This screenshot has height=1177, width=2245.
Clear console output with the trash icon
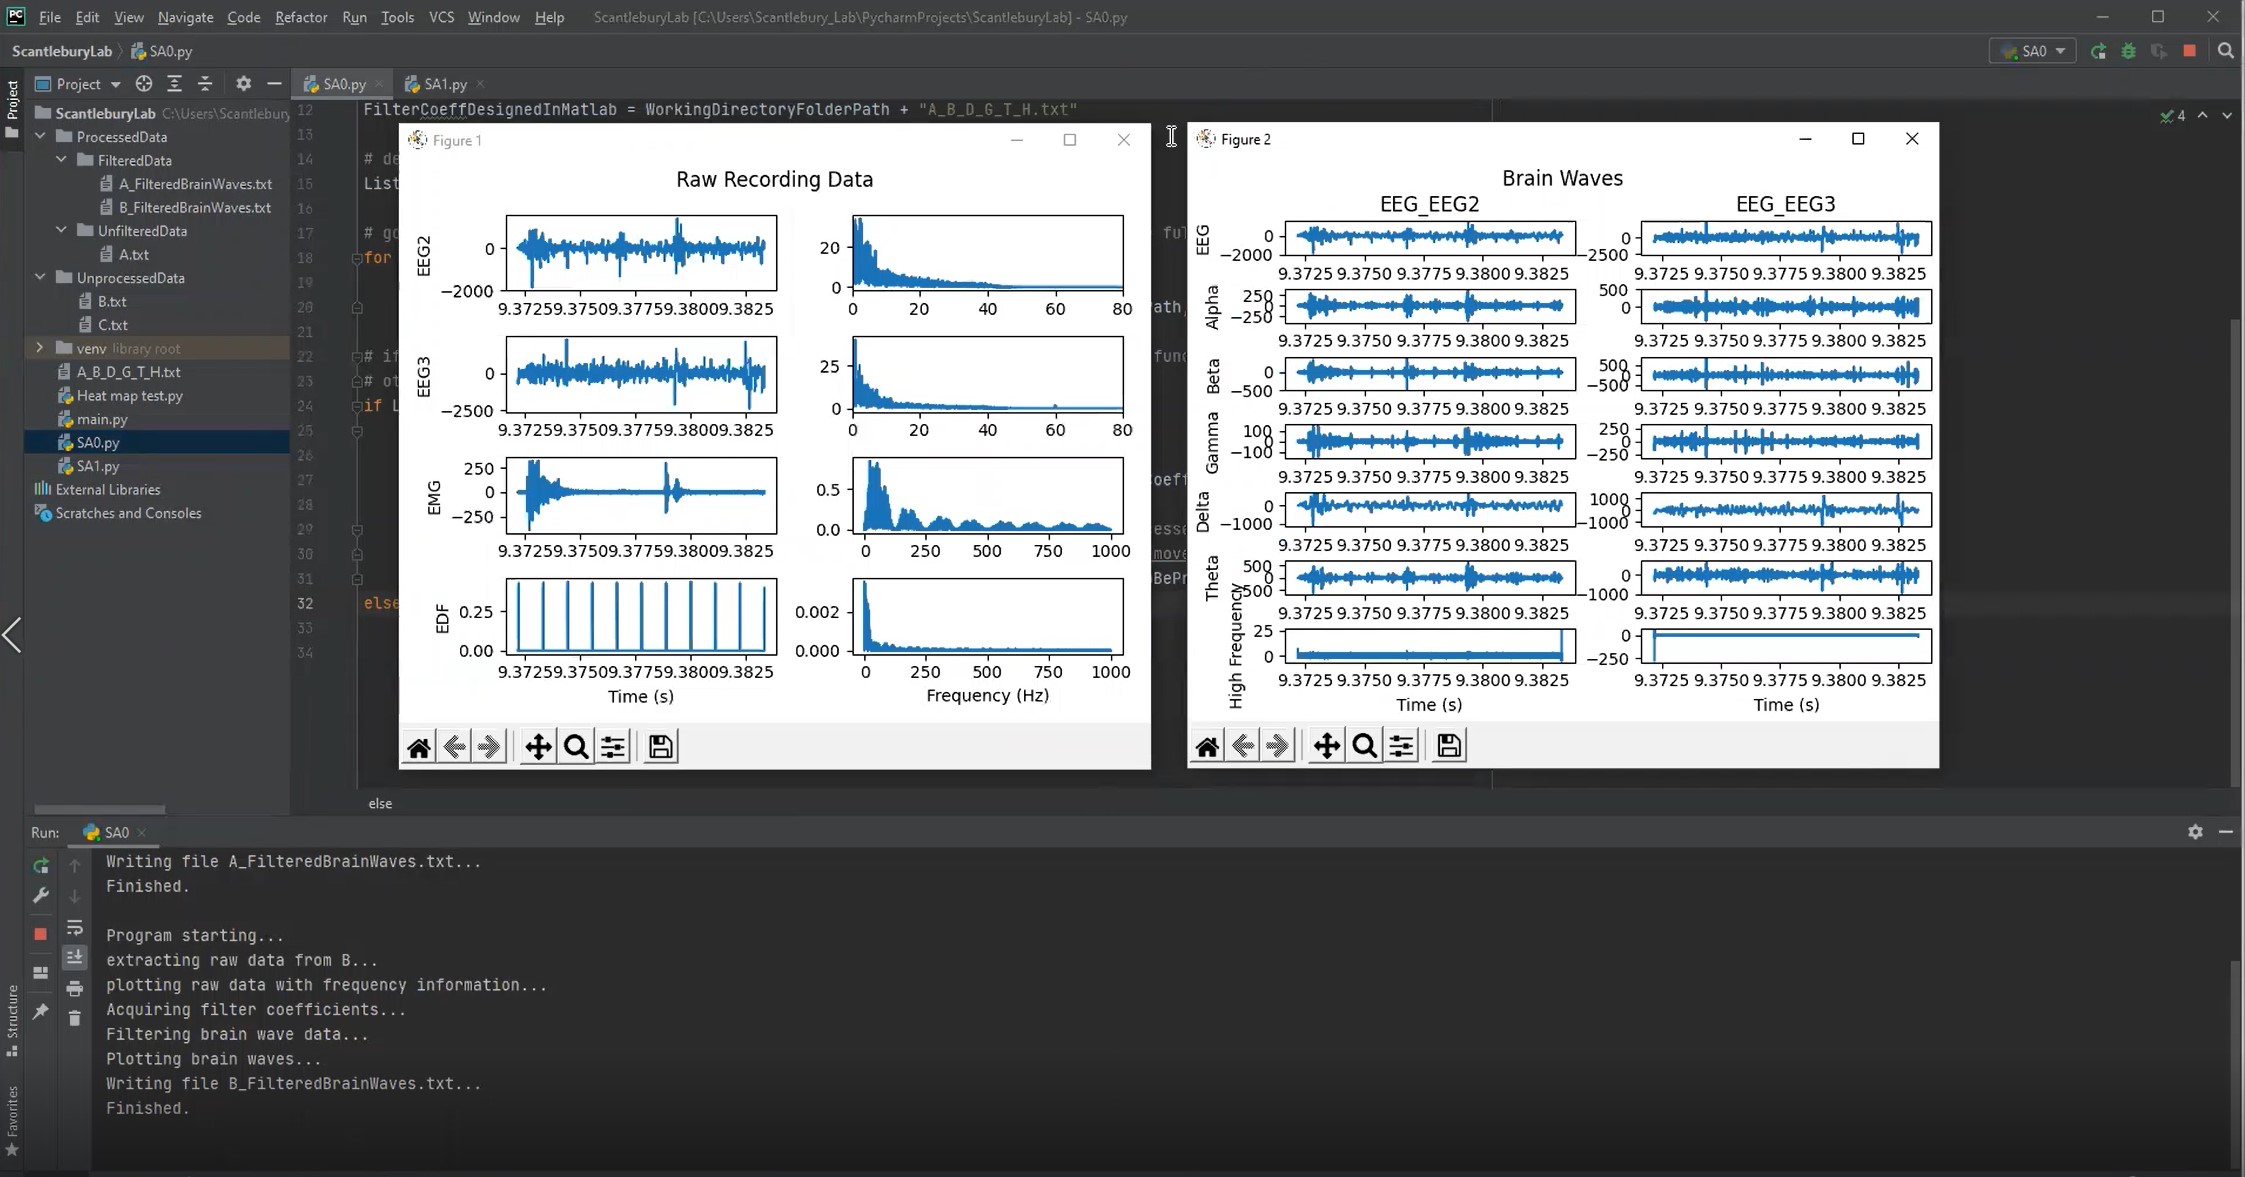click(x=75, y=1018)
